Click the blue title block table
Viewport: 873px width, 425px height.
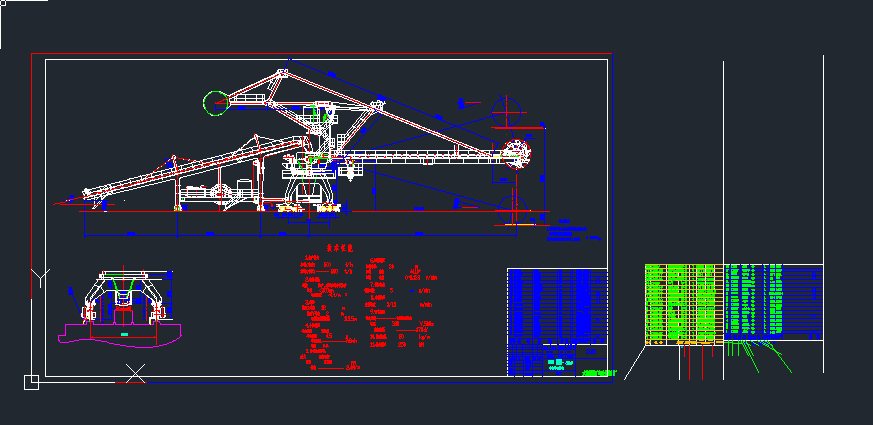tap(557, 322)
